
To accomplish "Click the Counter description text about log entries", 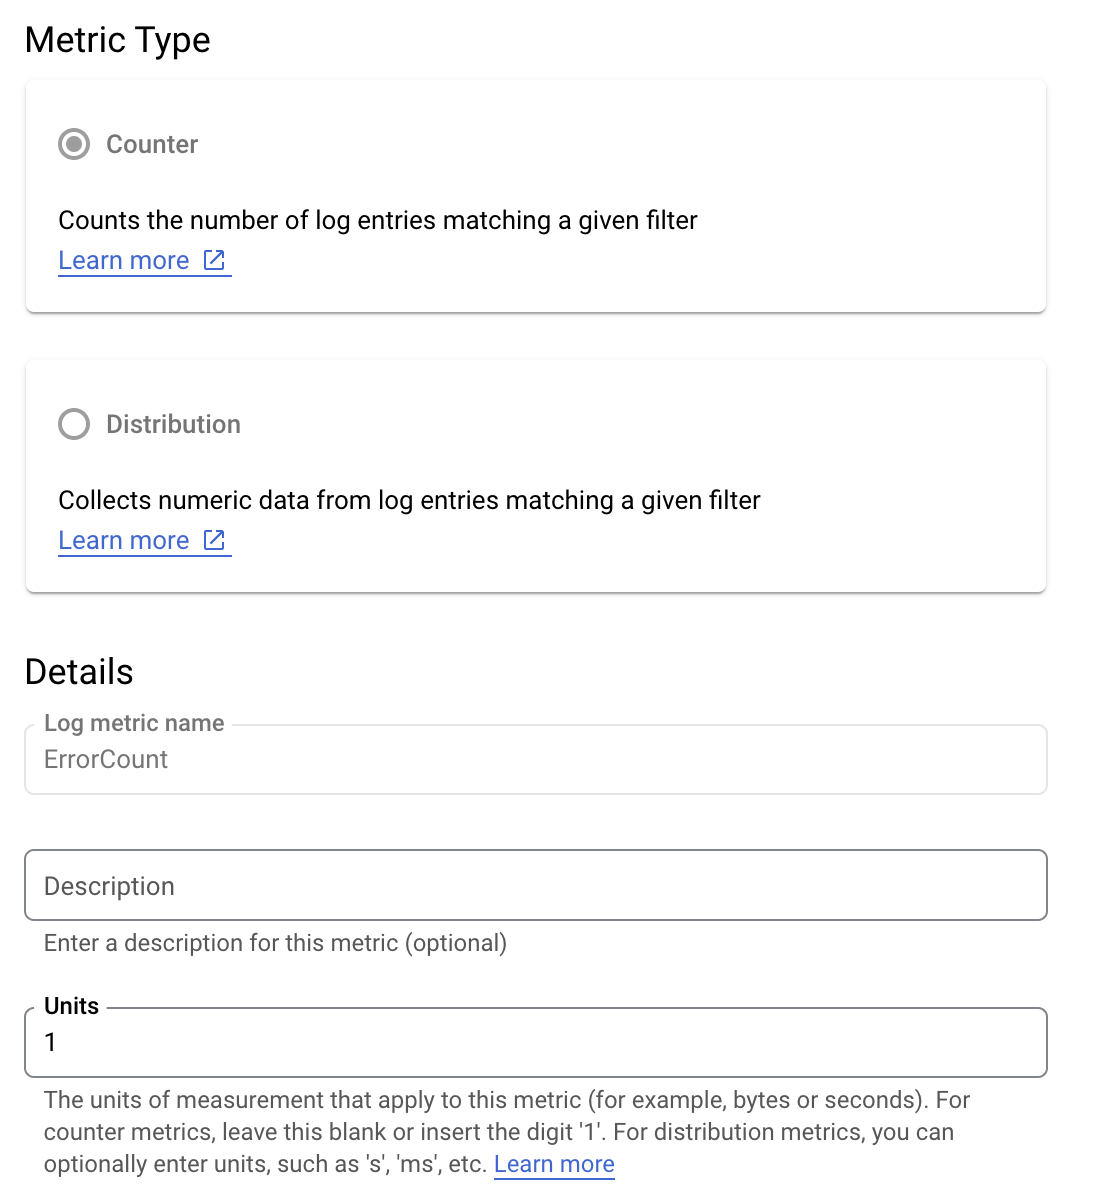I will click(378, 221).
